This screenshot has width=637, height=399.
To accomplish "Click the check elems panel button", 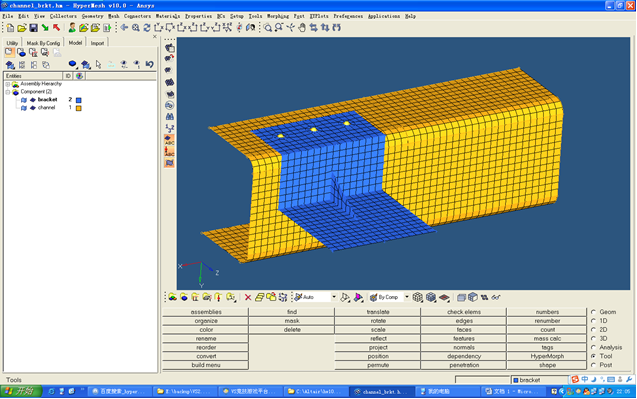I will [464, 312].
